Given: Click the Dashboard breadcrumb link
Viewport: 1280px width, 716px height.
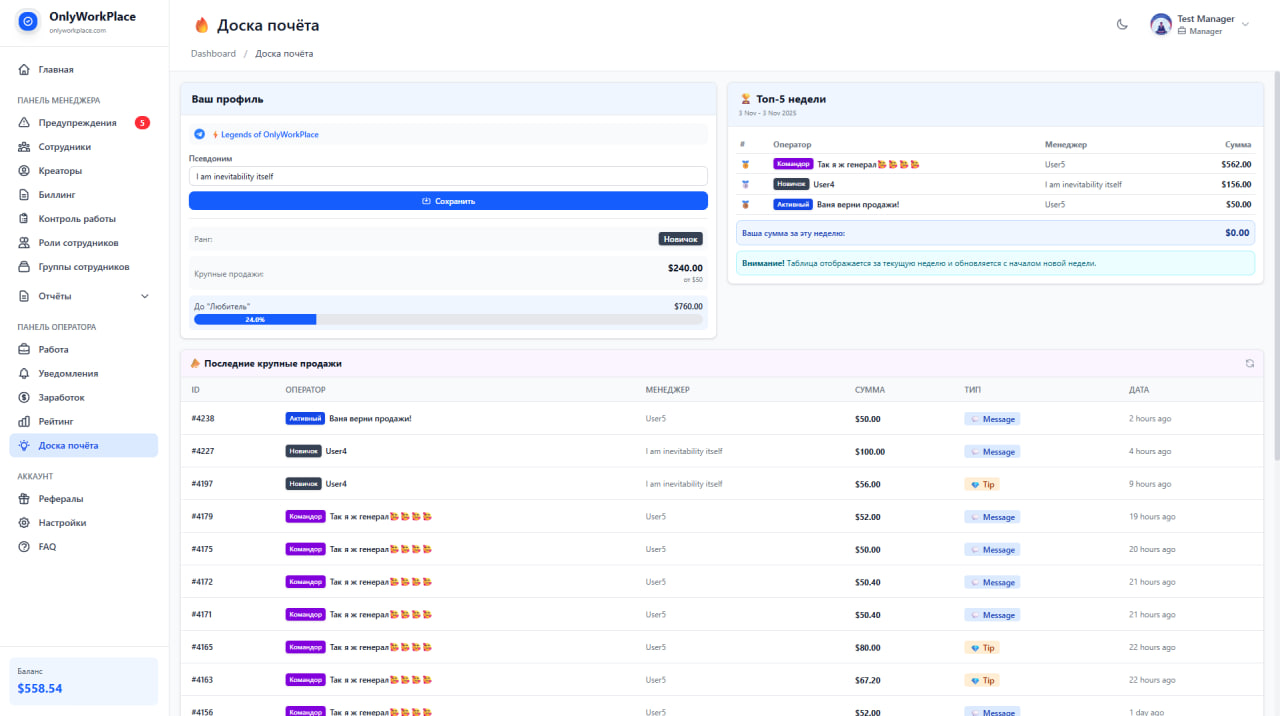Looking at the screenshot, I should point(213,54).
